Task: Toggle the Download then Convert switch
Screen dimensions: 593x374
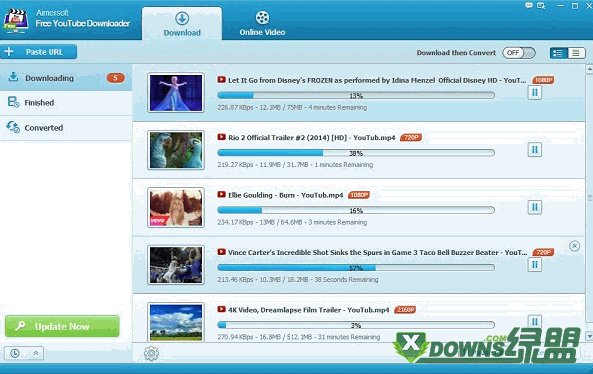Action: point(519,53)
